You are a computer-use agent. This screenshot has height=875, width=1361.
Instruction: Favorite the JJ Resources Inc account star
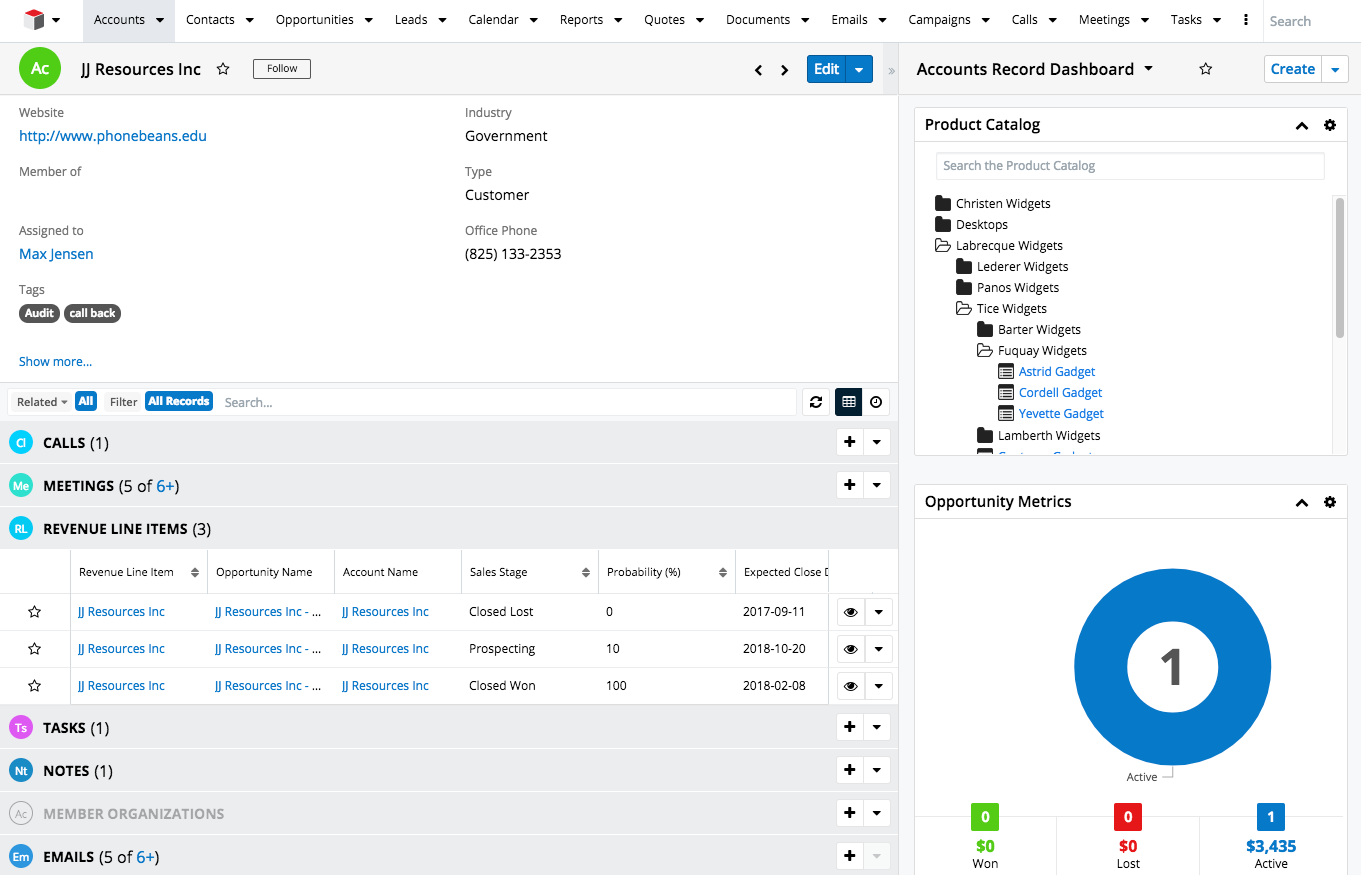[x=223, y=69]
